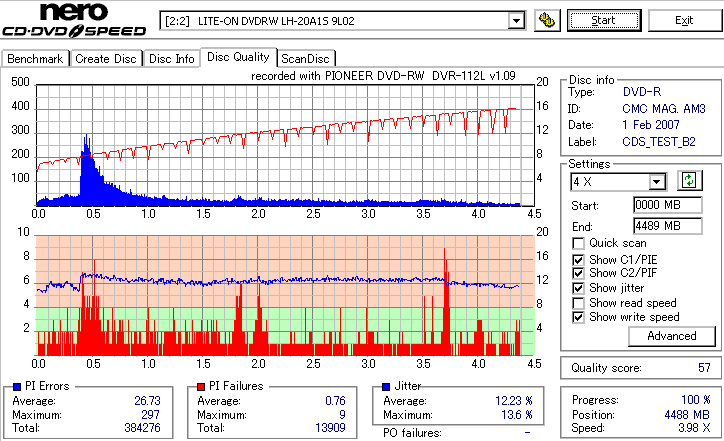
Task: Click the red PI Failures legend square
Action: tap(201, 387)
